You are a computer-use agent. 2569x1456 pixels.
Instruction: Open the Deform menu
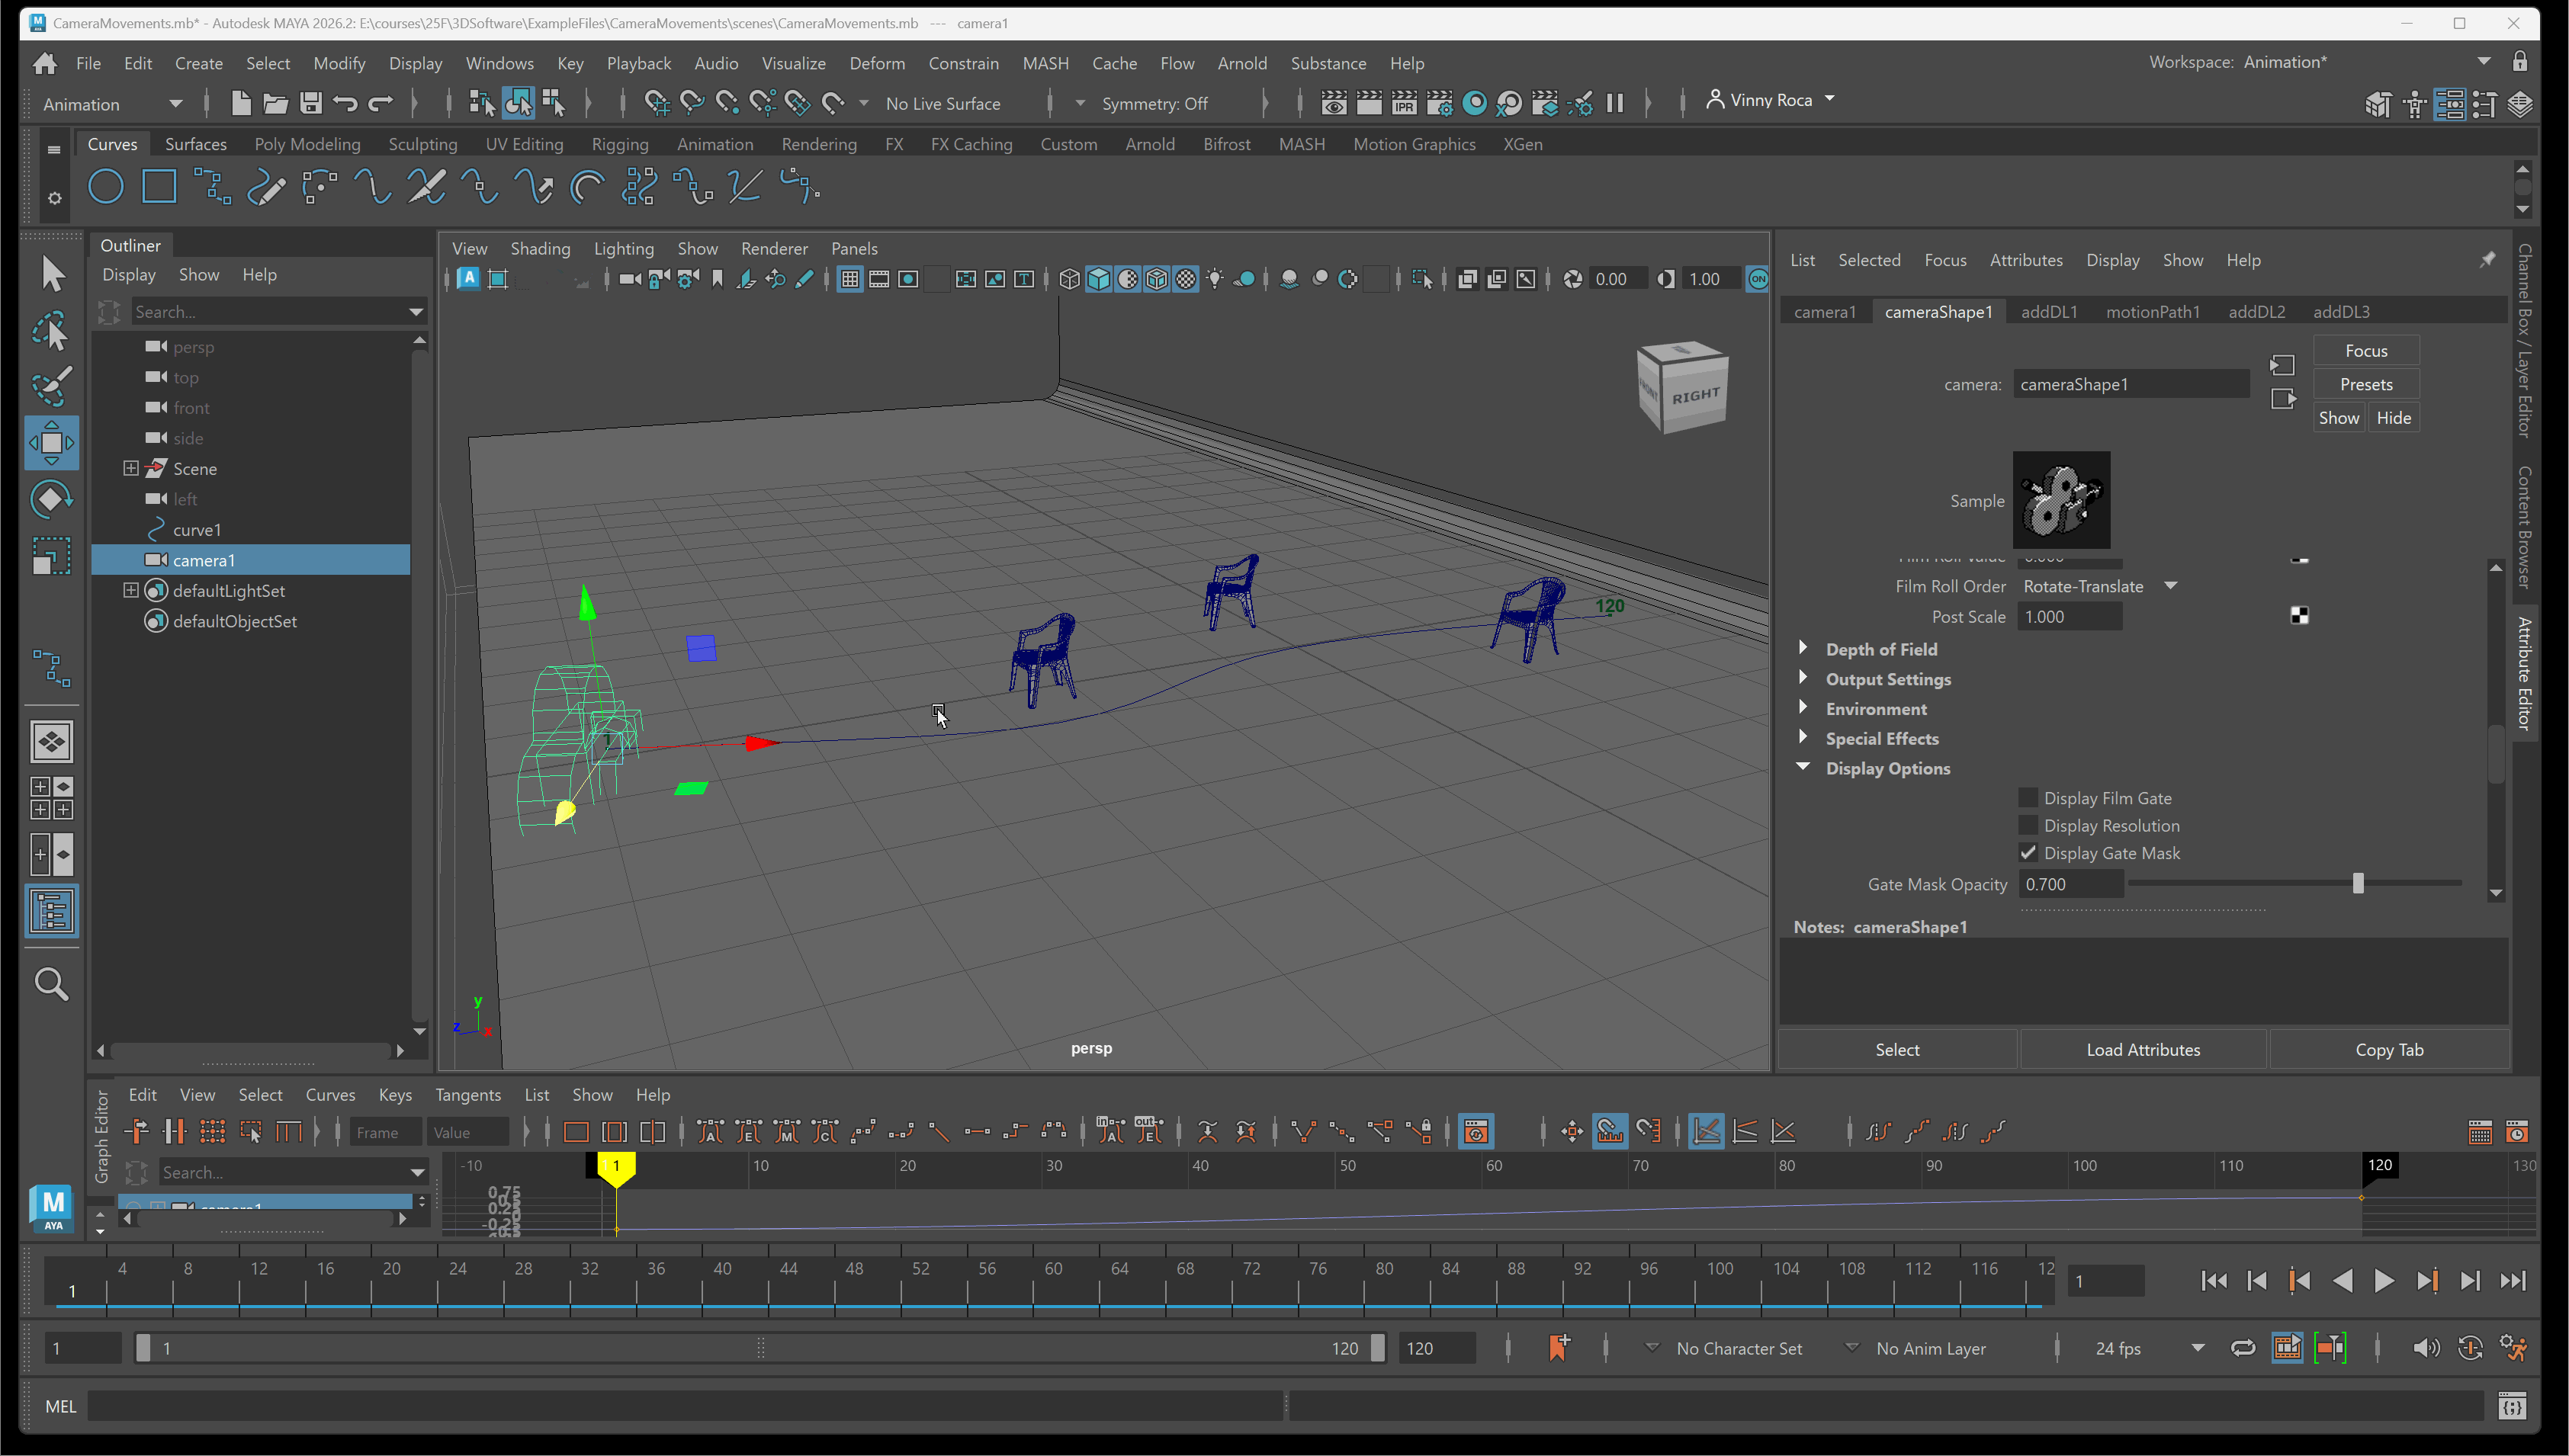876,63
